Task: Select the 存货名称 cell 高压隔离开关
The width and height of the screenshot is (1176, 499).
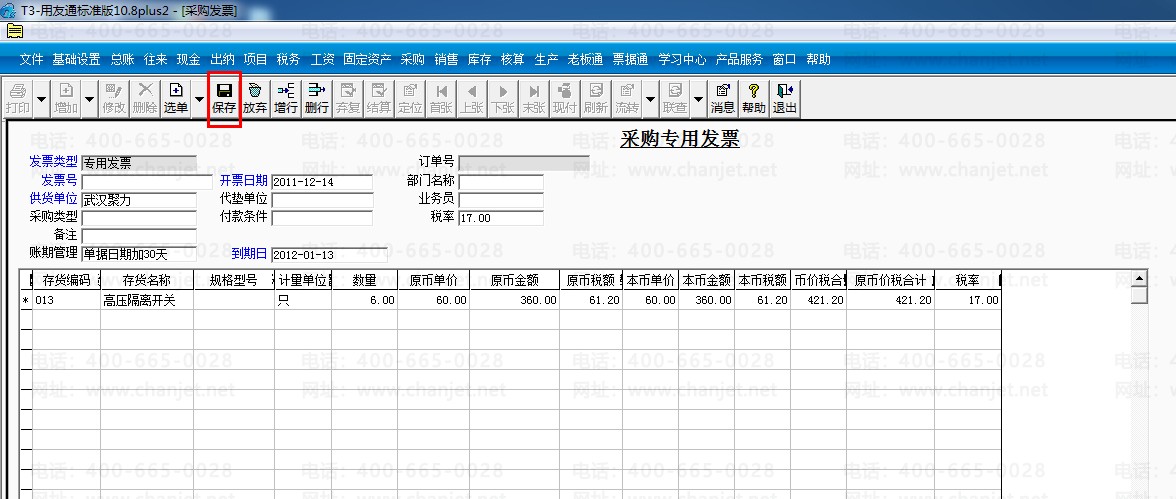Action: [x=147, y=300]
